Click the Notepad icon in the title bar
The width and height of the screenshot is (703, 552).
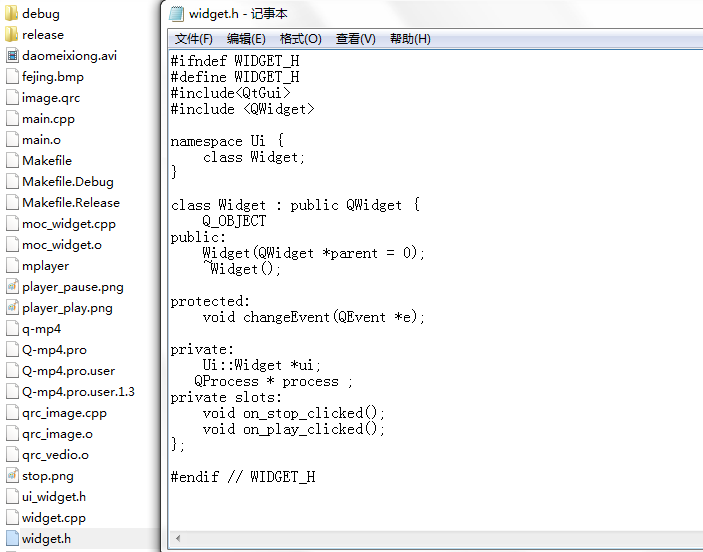click(x=176, y=14)
